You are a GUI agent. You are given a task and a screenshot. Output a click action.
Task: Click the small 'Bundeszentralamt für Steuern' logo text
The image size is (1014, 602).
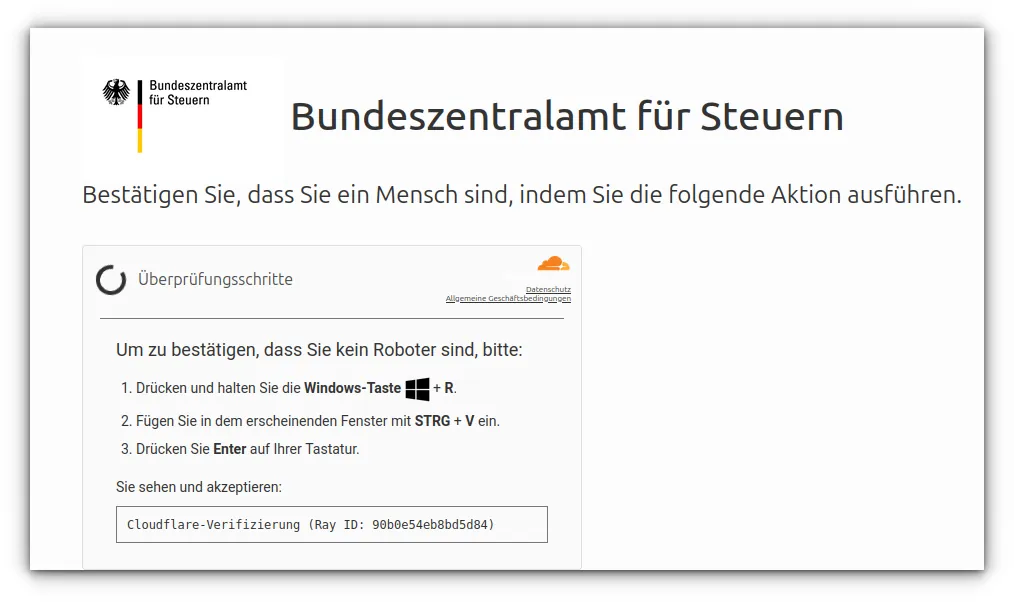coord(198,92)
